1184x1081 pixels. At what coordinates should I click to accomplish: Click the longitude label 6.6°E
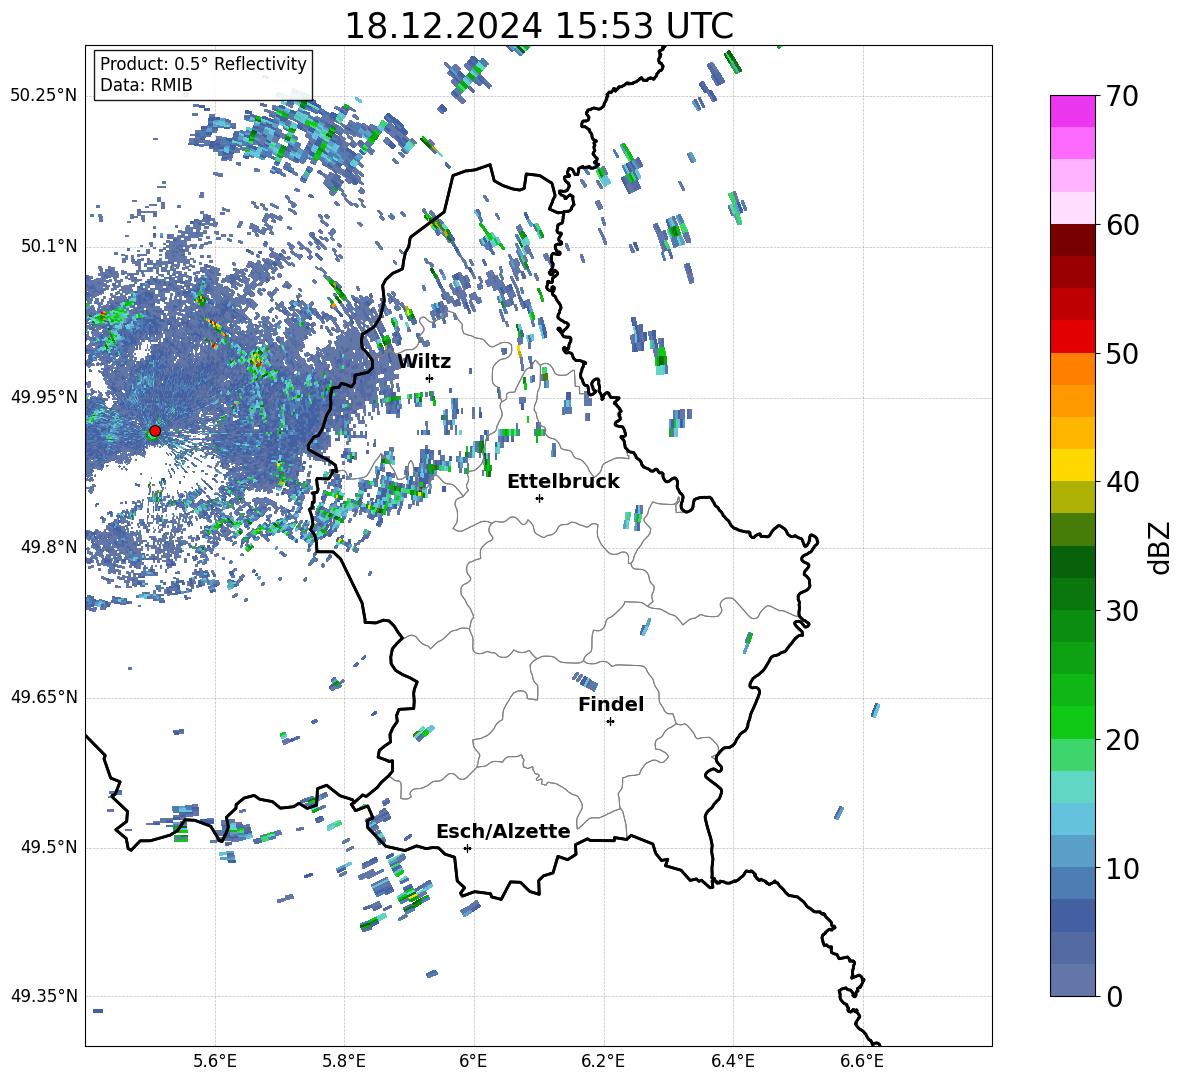[x=862, y=1062]
